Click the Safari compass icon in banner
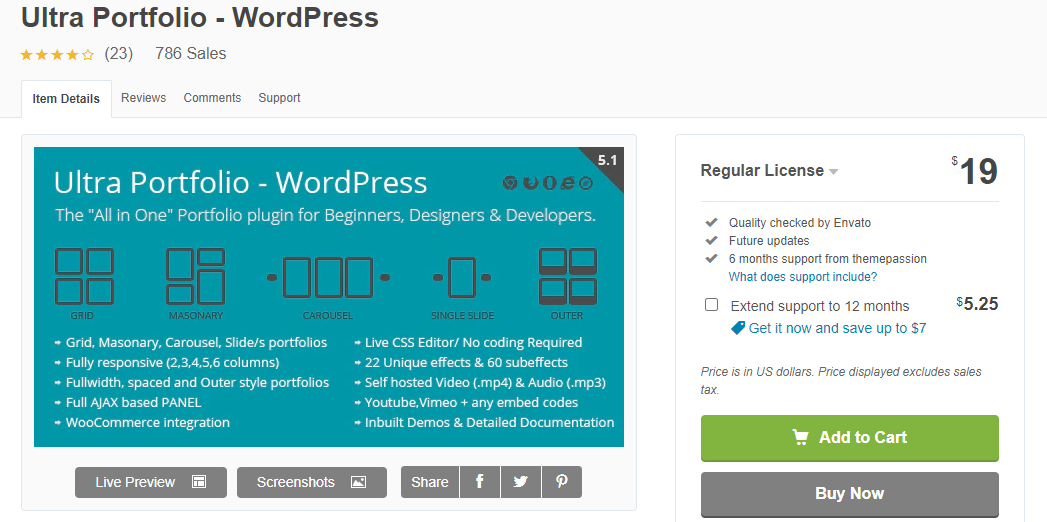Image resolution: width=1047 pixels, height=522 pixels. (x=586, y=182)
